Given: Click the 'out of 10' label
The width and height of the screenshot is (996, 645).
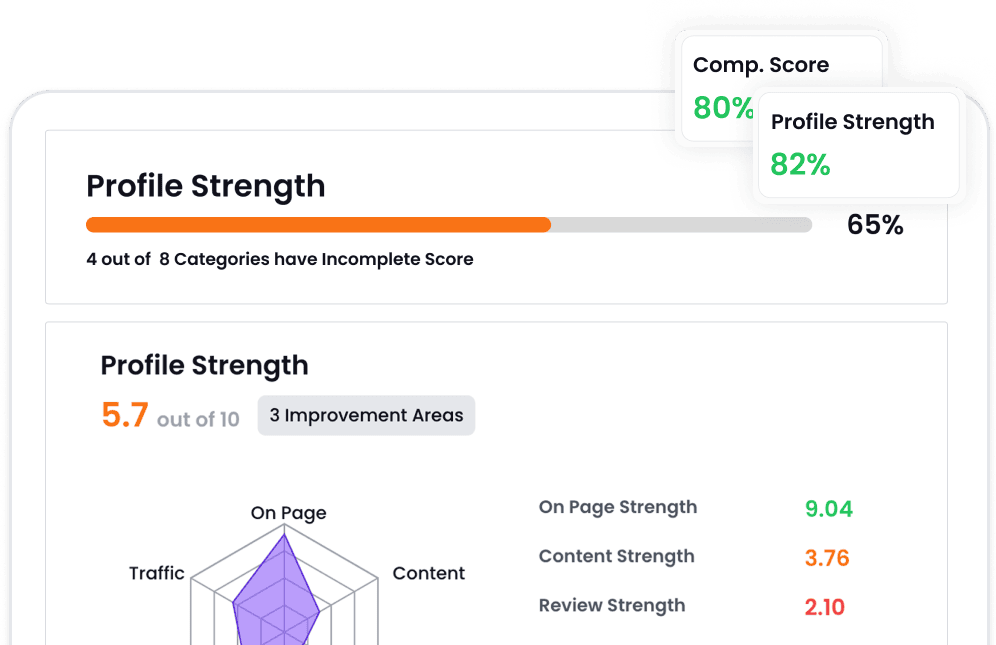Looking at the screenshot, I should [198, 419].
